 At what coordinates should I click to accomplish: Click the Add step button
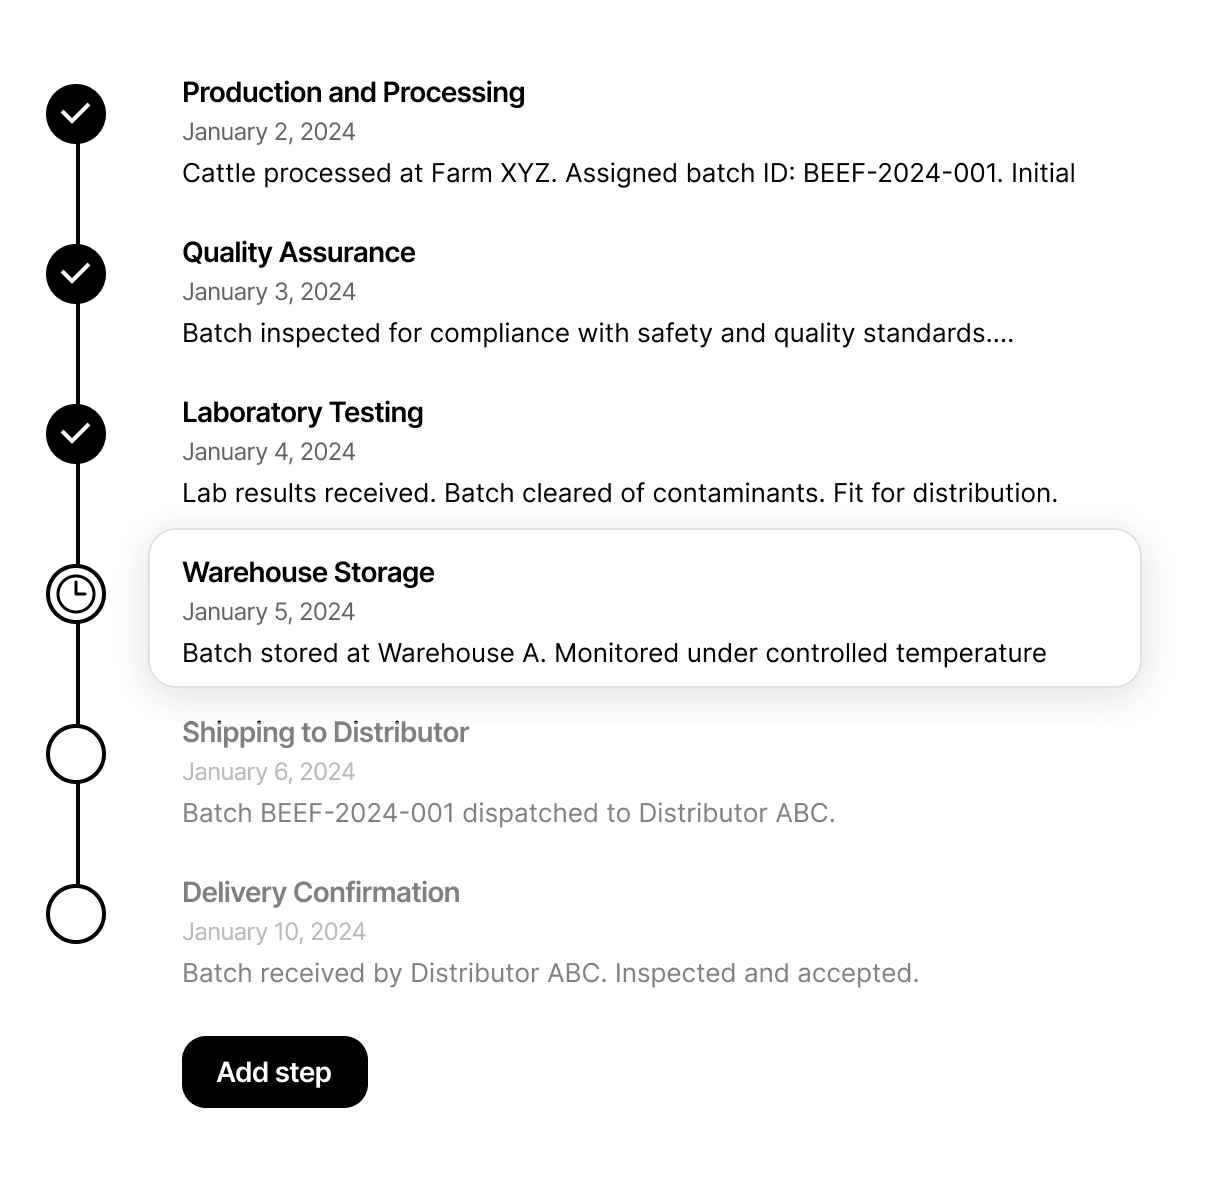[x=275, y=1072]
